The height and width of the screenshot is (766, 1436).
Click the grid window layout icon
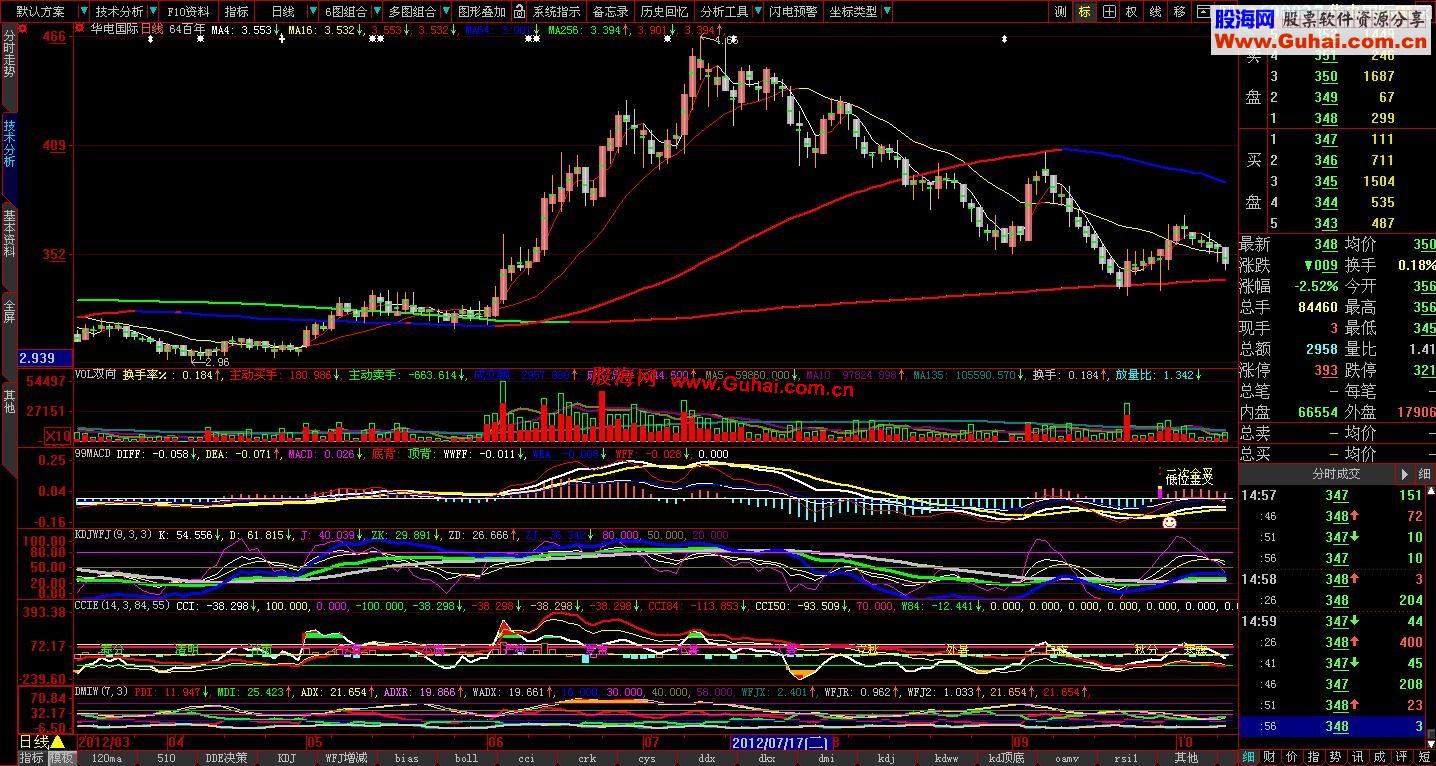click(1109, 12)
